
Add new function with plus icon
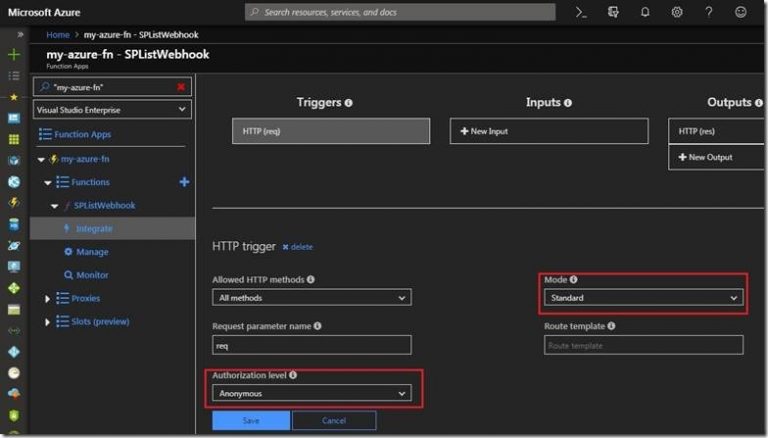[x=183, y=182]
